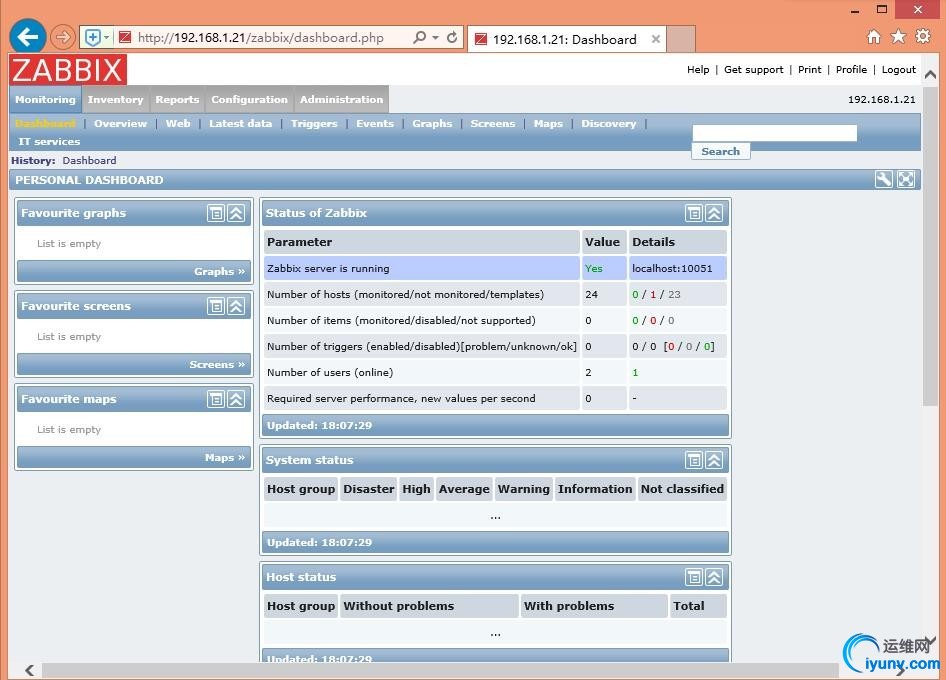Image resolution: width=946 pixels, height=680 pixels.
Task: Click the Print link
Action: 810,70
